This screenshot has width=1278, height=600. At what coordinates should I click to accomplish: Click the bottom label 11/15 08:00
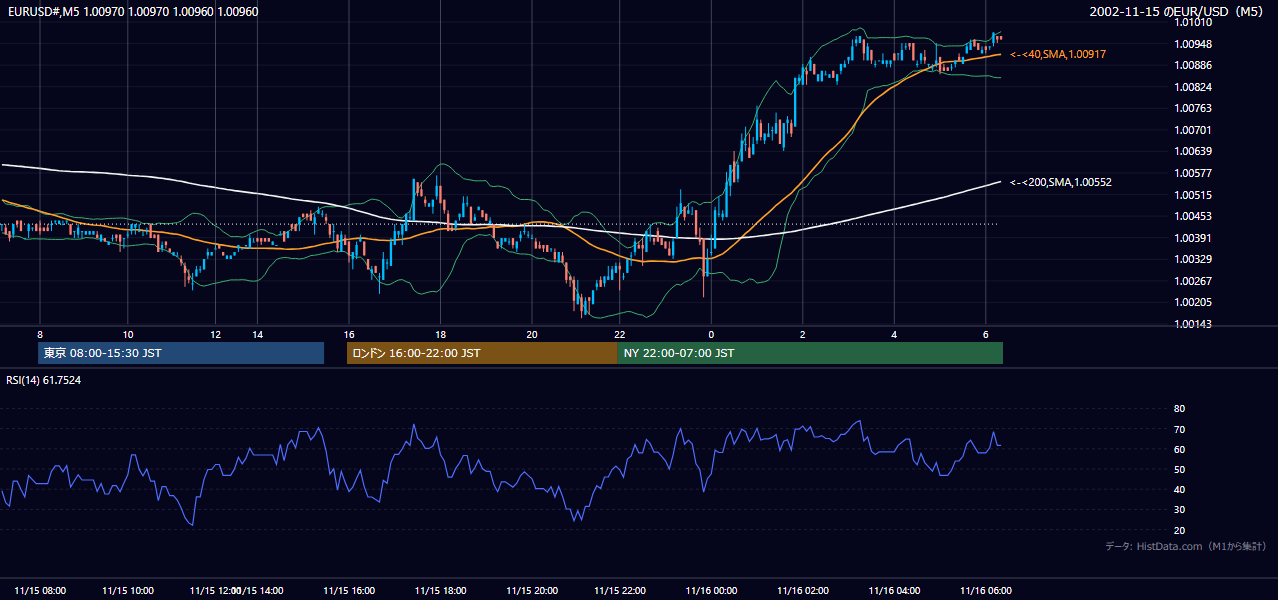coord(41,590)
